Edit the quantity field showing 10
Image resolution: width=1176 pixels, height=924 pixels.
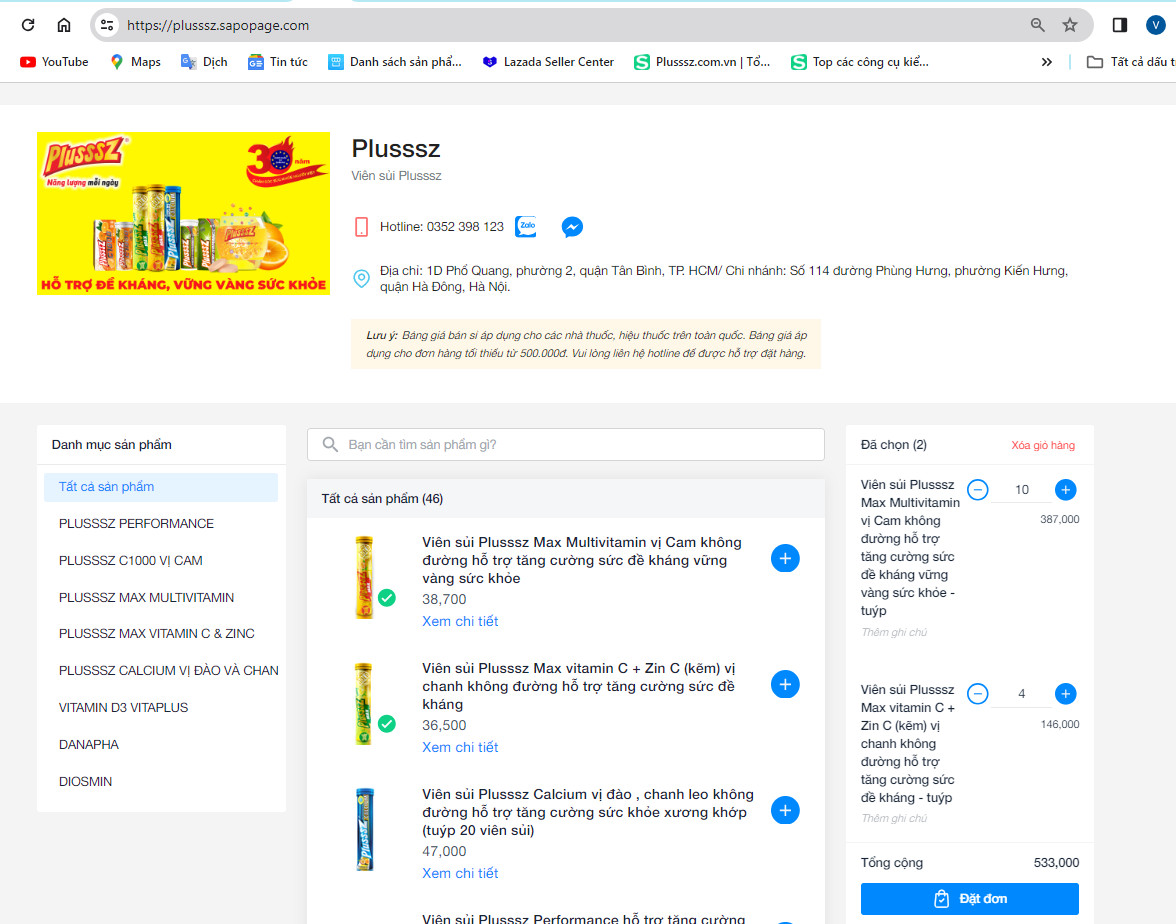[x=1022, y=490]
